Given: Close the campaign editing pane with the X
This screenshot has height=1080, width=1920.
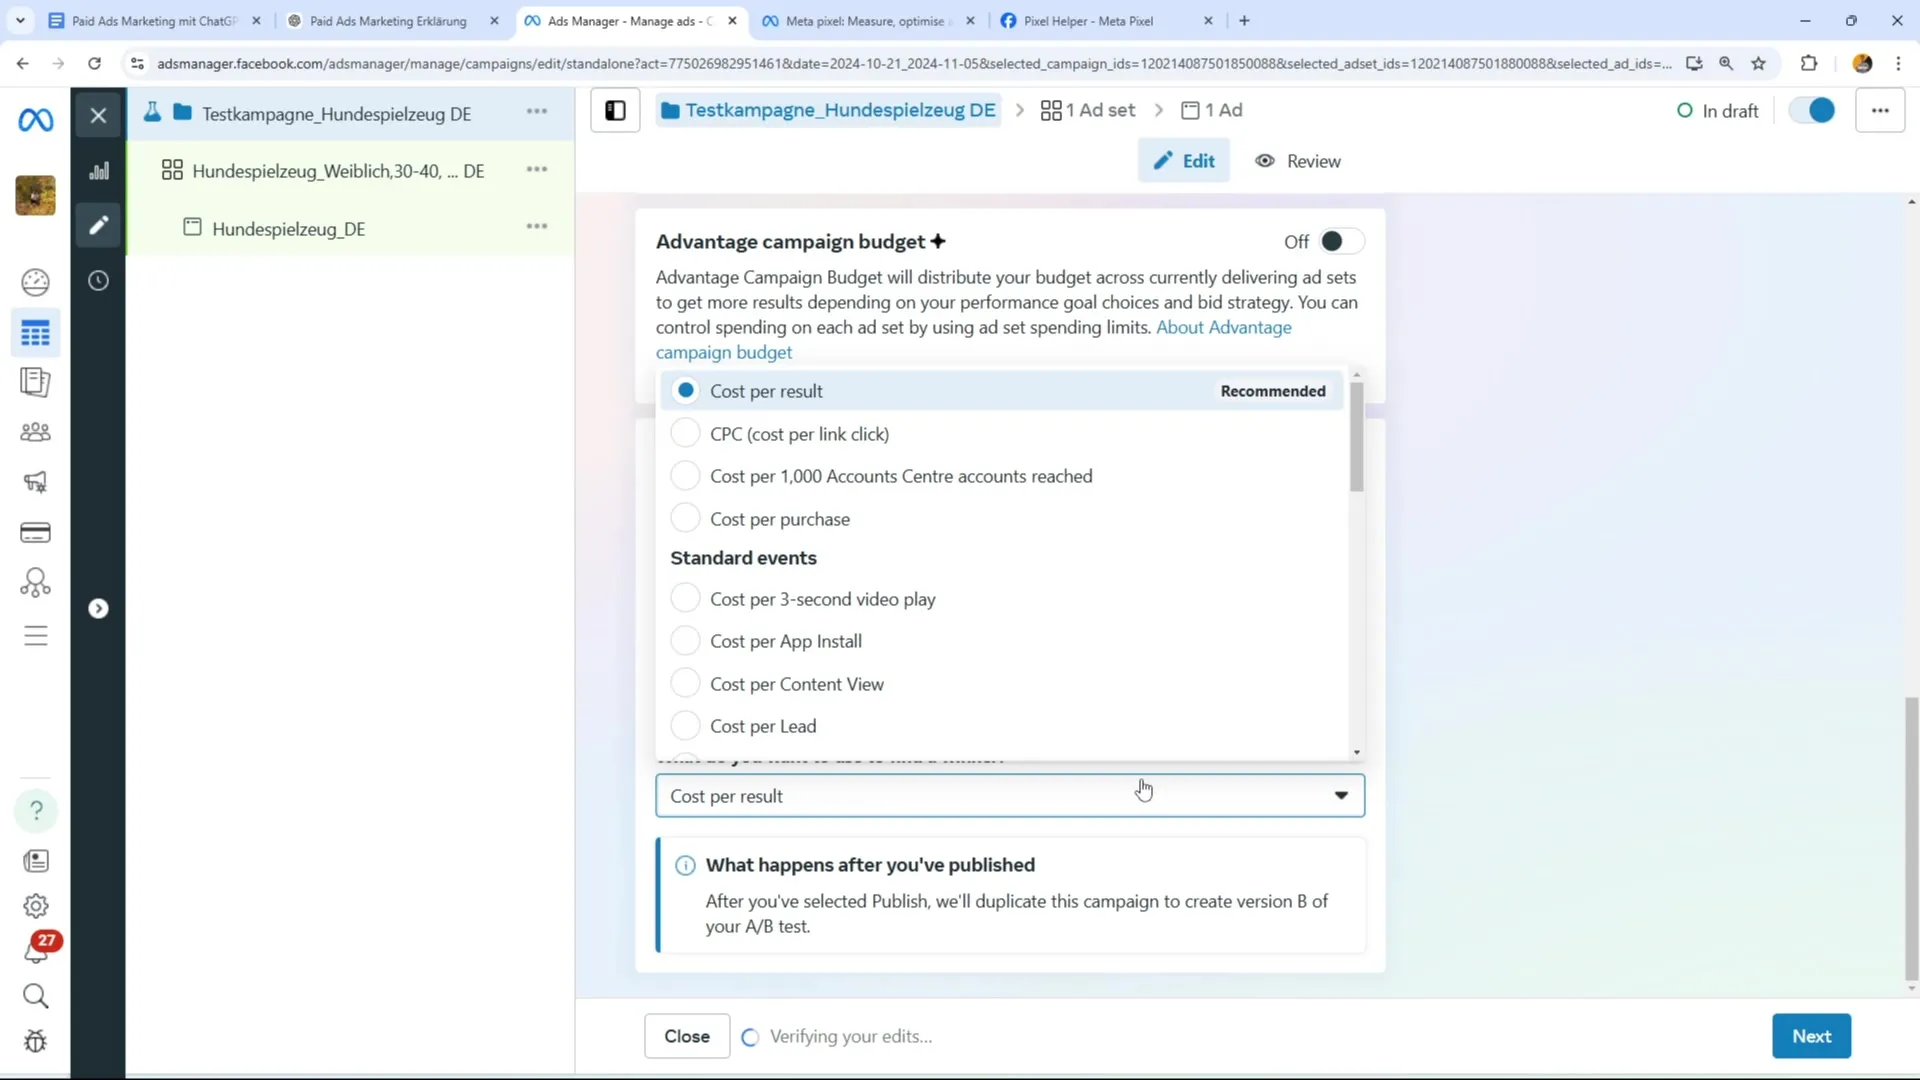Looking at the screenshot, I should pyautogui.click(x=98, y=115).
